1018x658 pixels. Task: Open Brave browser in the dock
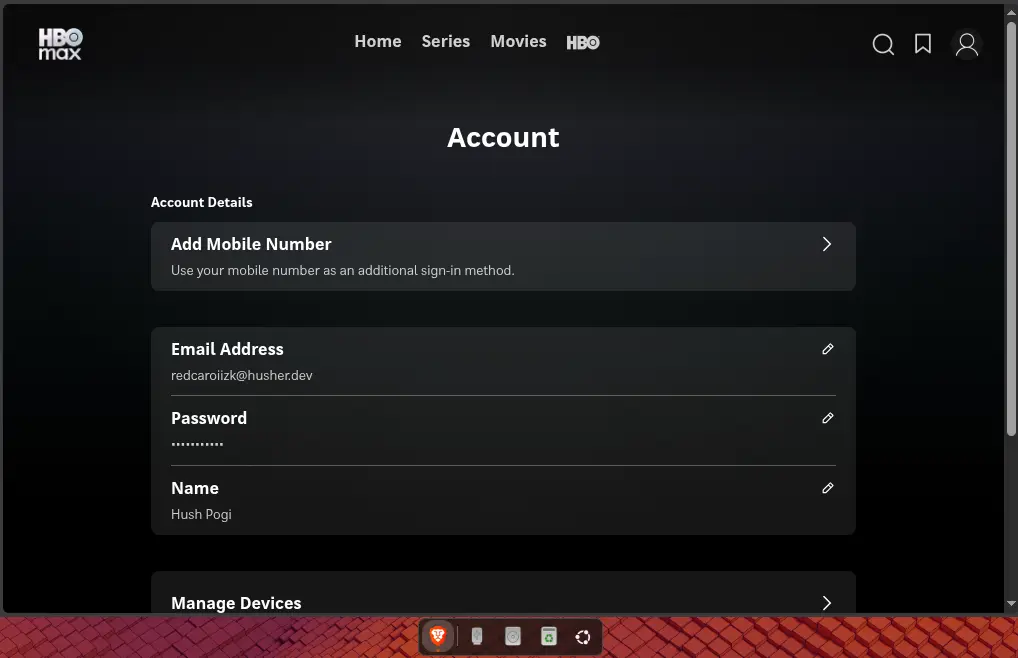(x=438, y=637)
